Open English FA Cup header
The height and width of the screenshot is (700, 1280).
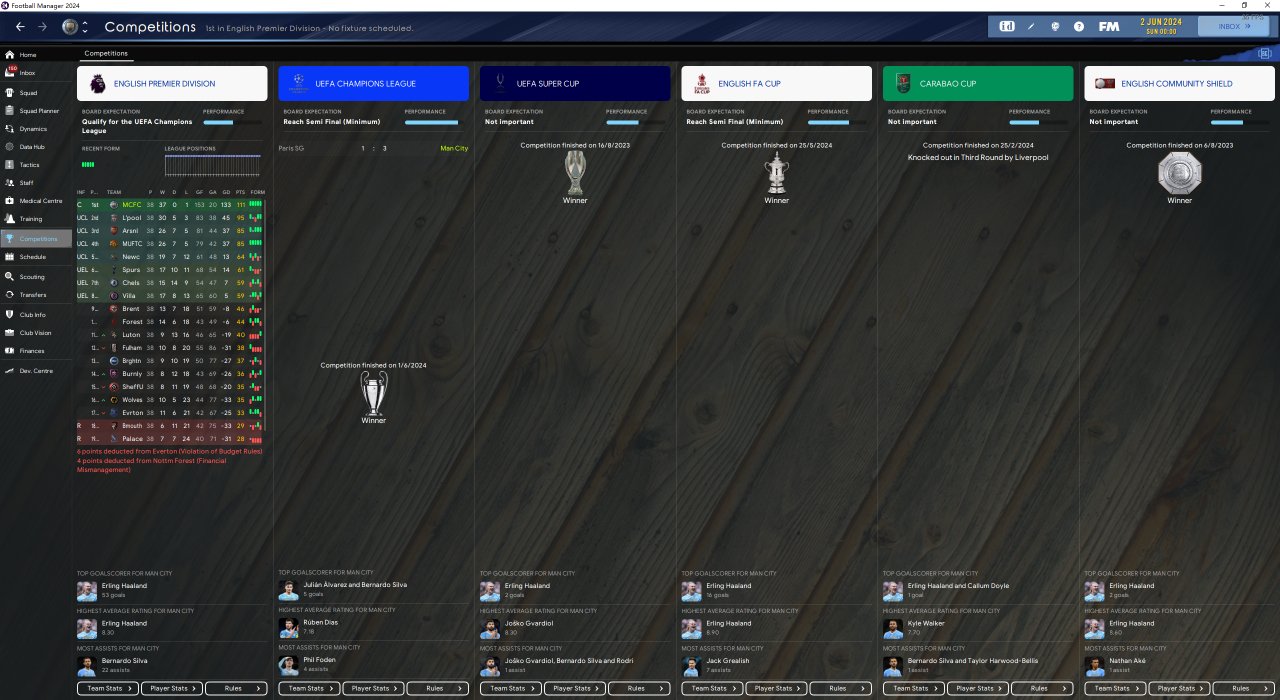(777, 84)
